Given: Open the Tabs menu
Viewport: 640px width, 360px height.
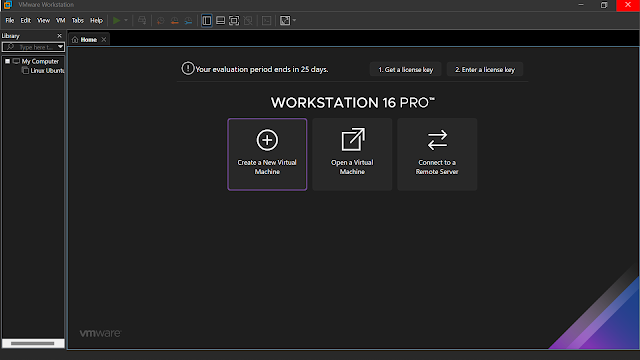Looking at the screenshot, I should click(78, 20).
